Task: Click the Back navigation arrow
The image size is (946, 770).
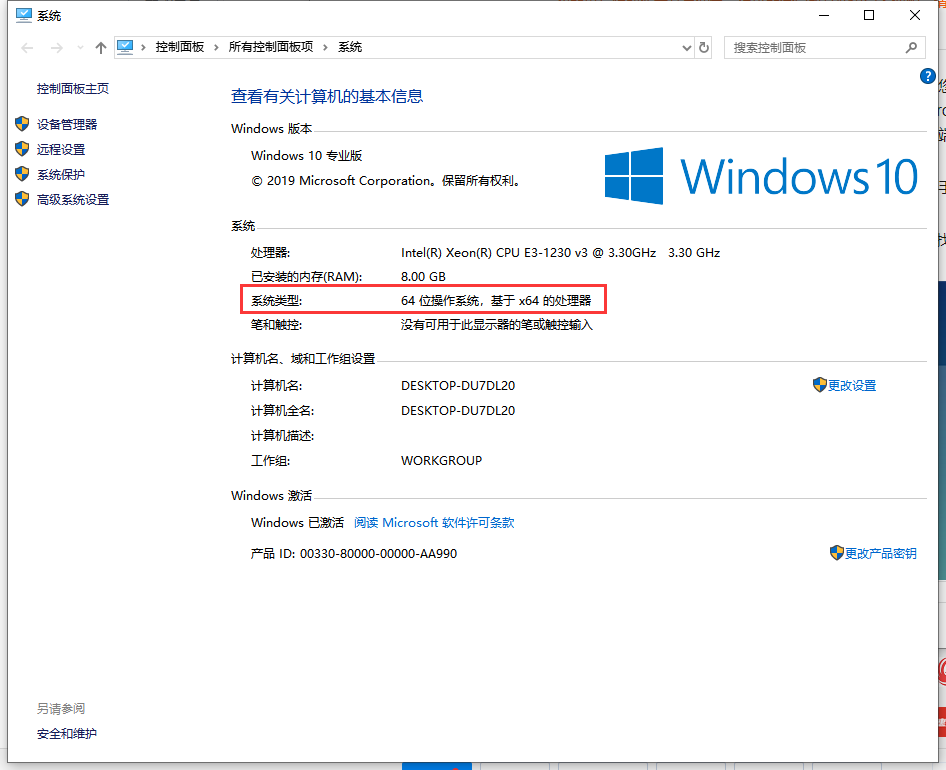Action: coord(27,48)
